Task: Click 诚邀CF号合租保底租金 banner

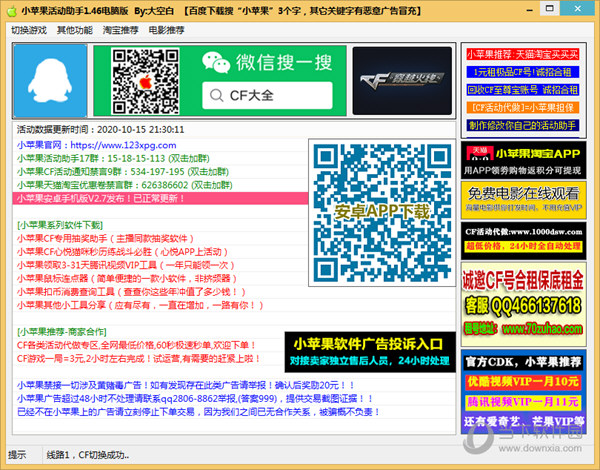Action: (523, 304)
